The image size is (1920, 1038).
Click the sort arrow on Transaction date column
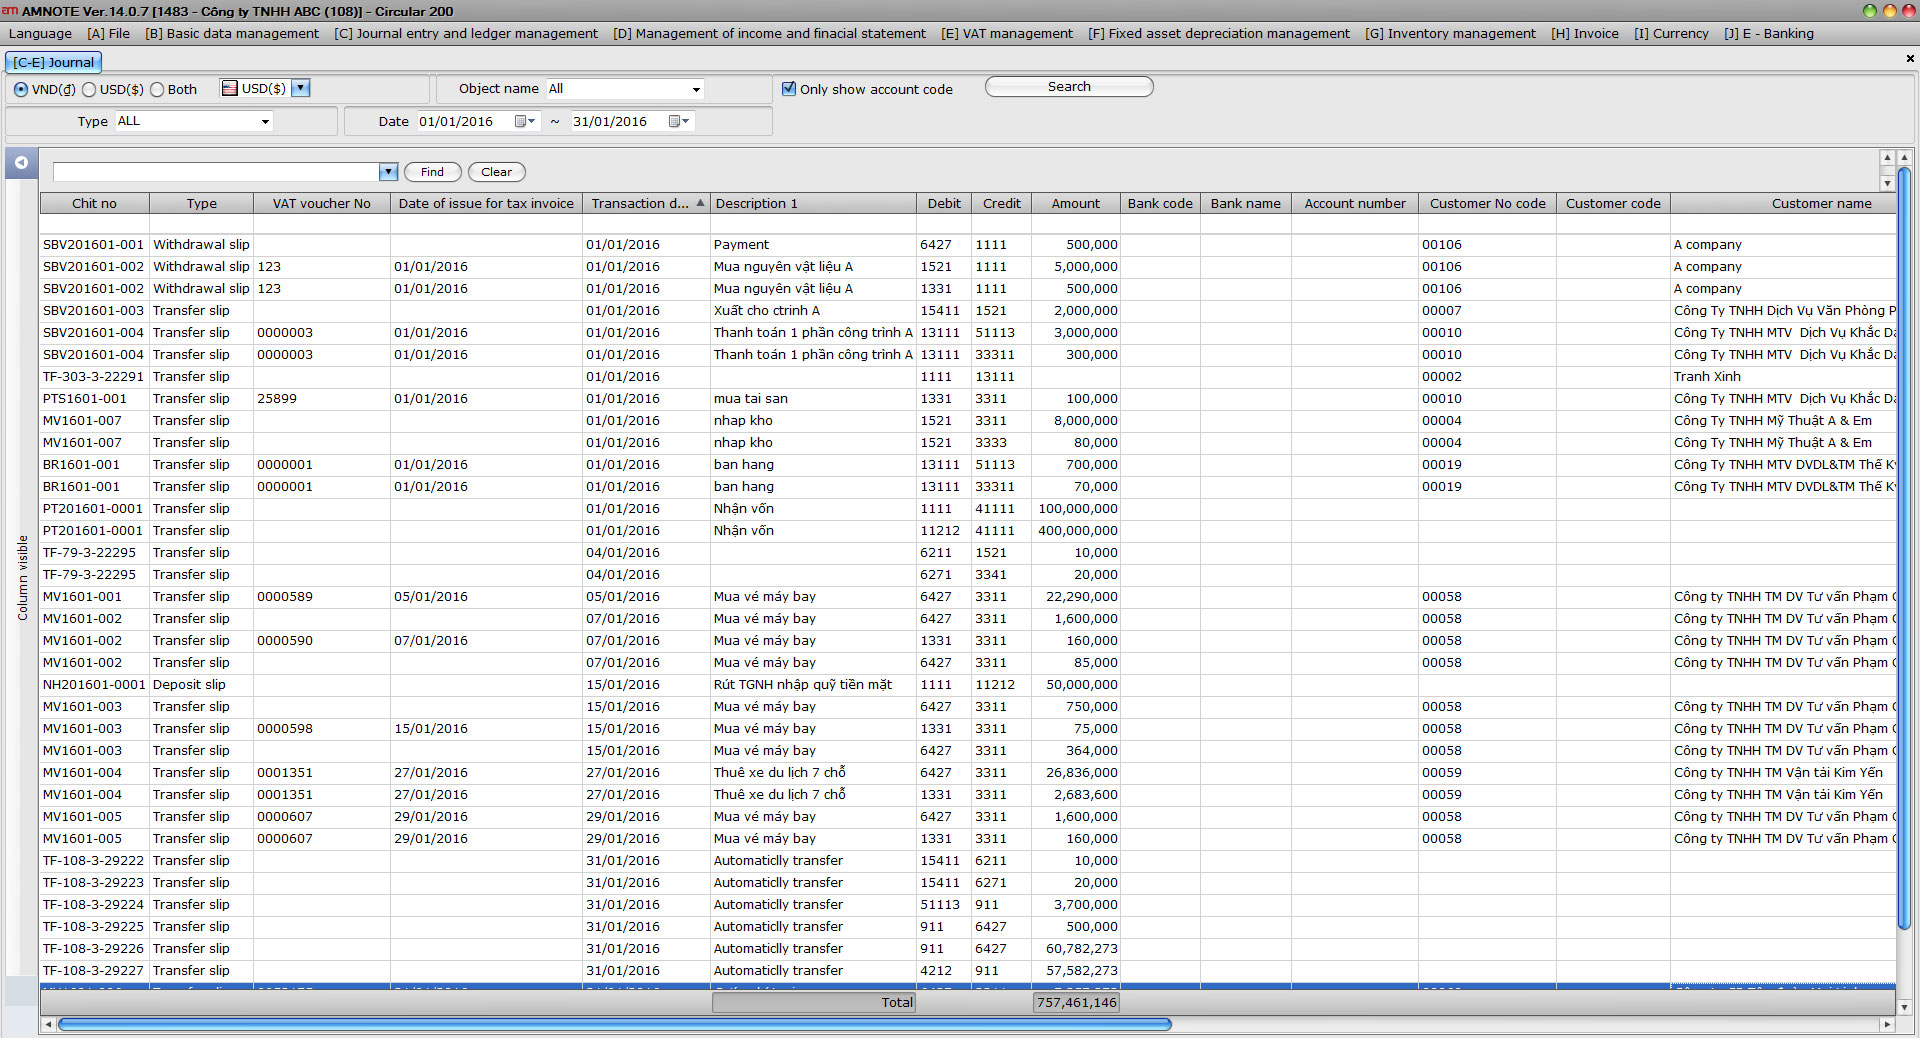pos(700,203)
